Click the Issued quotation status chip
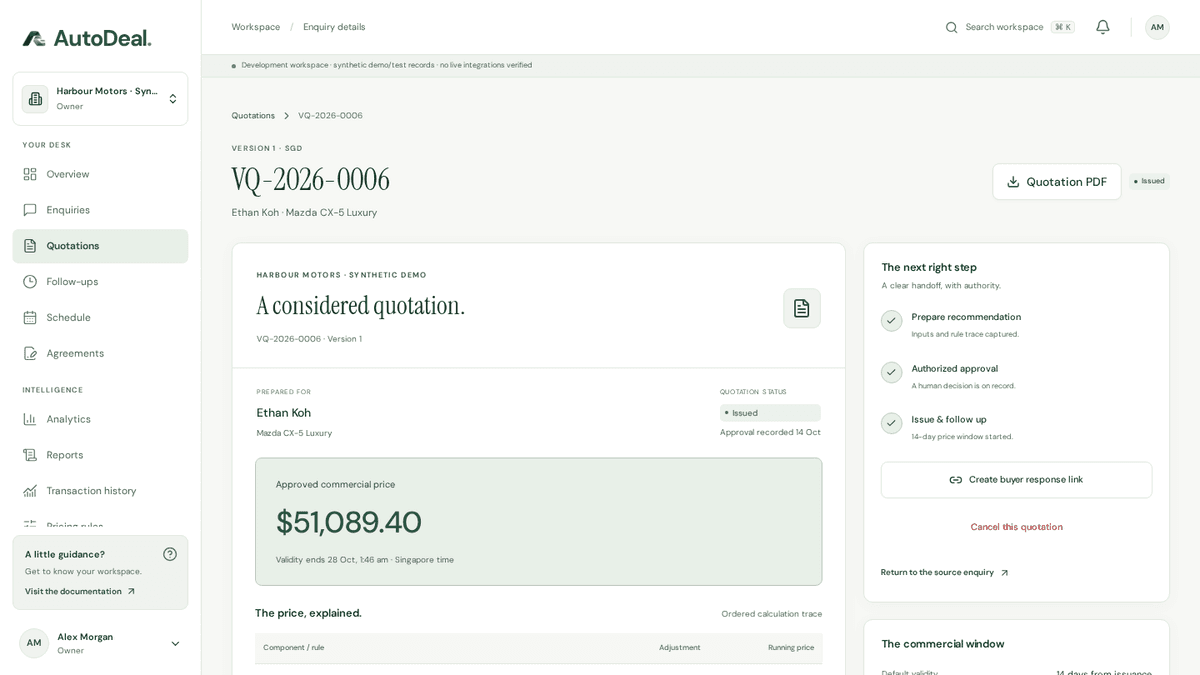The image size is (1200, 675). pyautogui.click(x=770, y=413)
